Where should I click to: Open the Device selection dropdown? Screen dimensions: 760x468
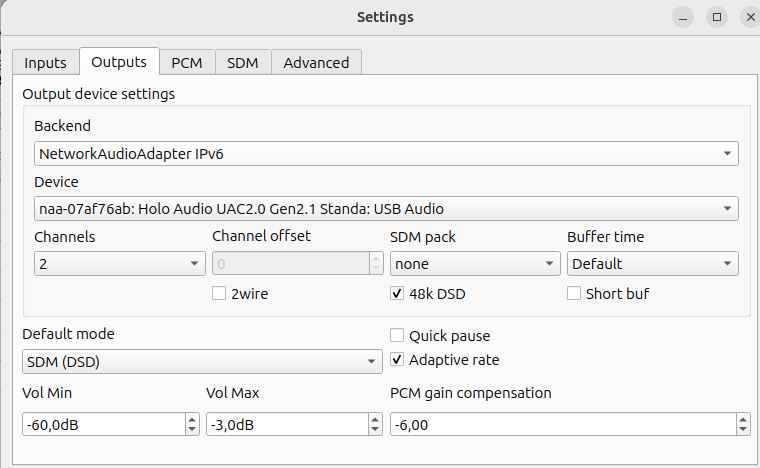point(386,209)
